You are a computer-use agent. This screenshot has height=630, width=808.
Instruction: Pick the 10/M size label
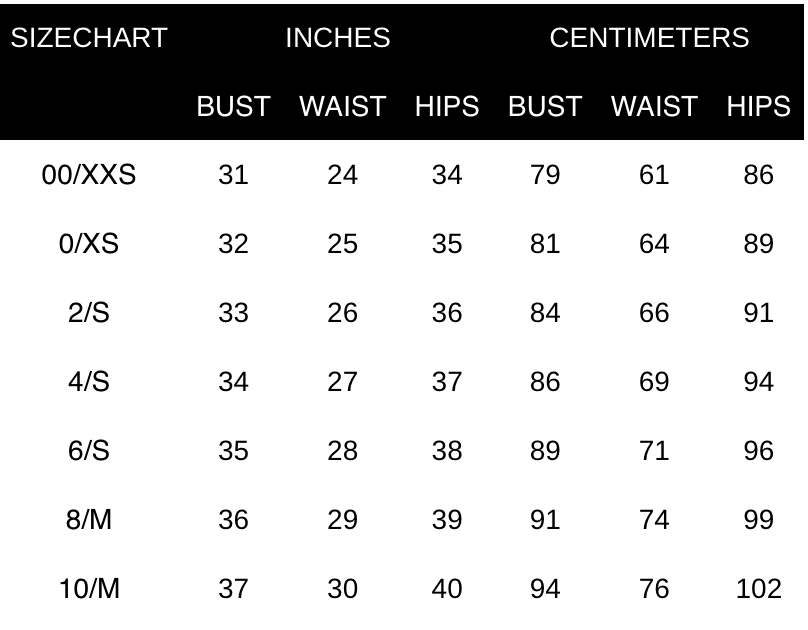pos(89,589)
